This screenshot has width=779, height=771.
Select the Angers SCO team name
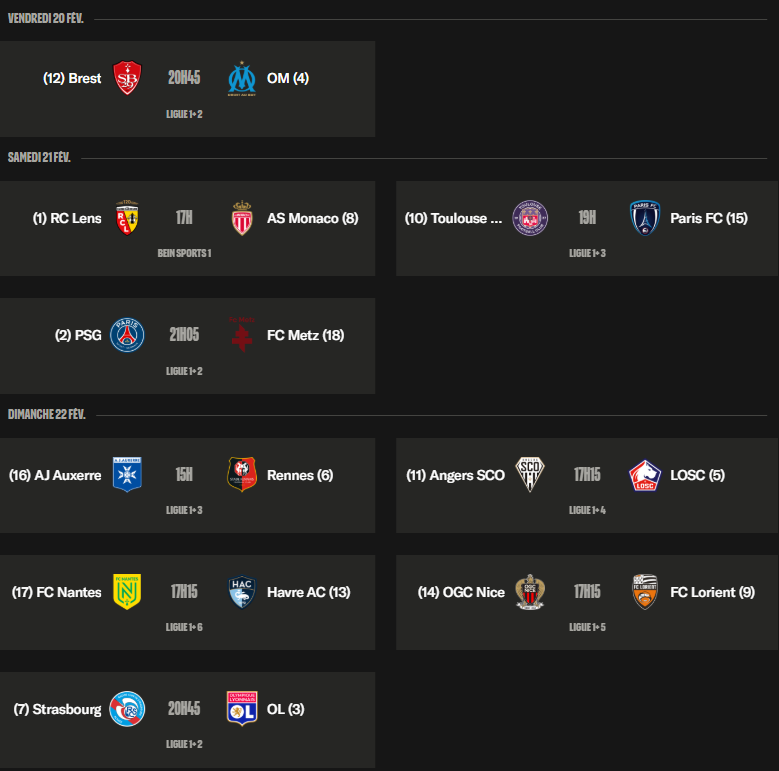(455, 475)
